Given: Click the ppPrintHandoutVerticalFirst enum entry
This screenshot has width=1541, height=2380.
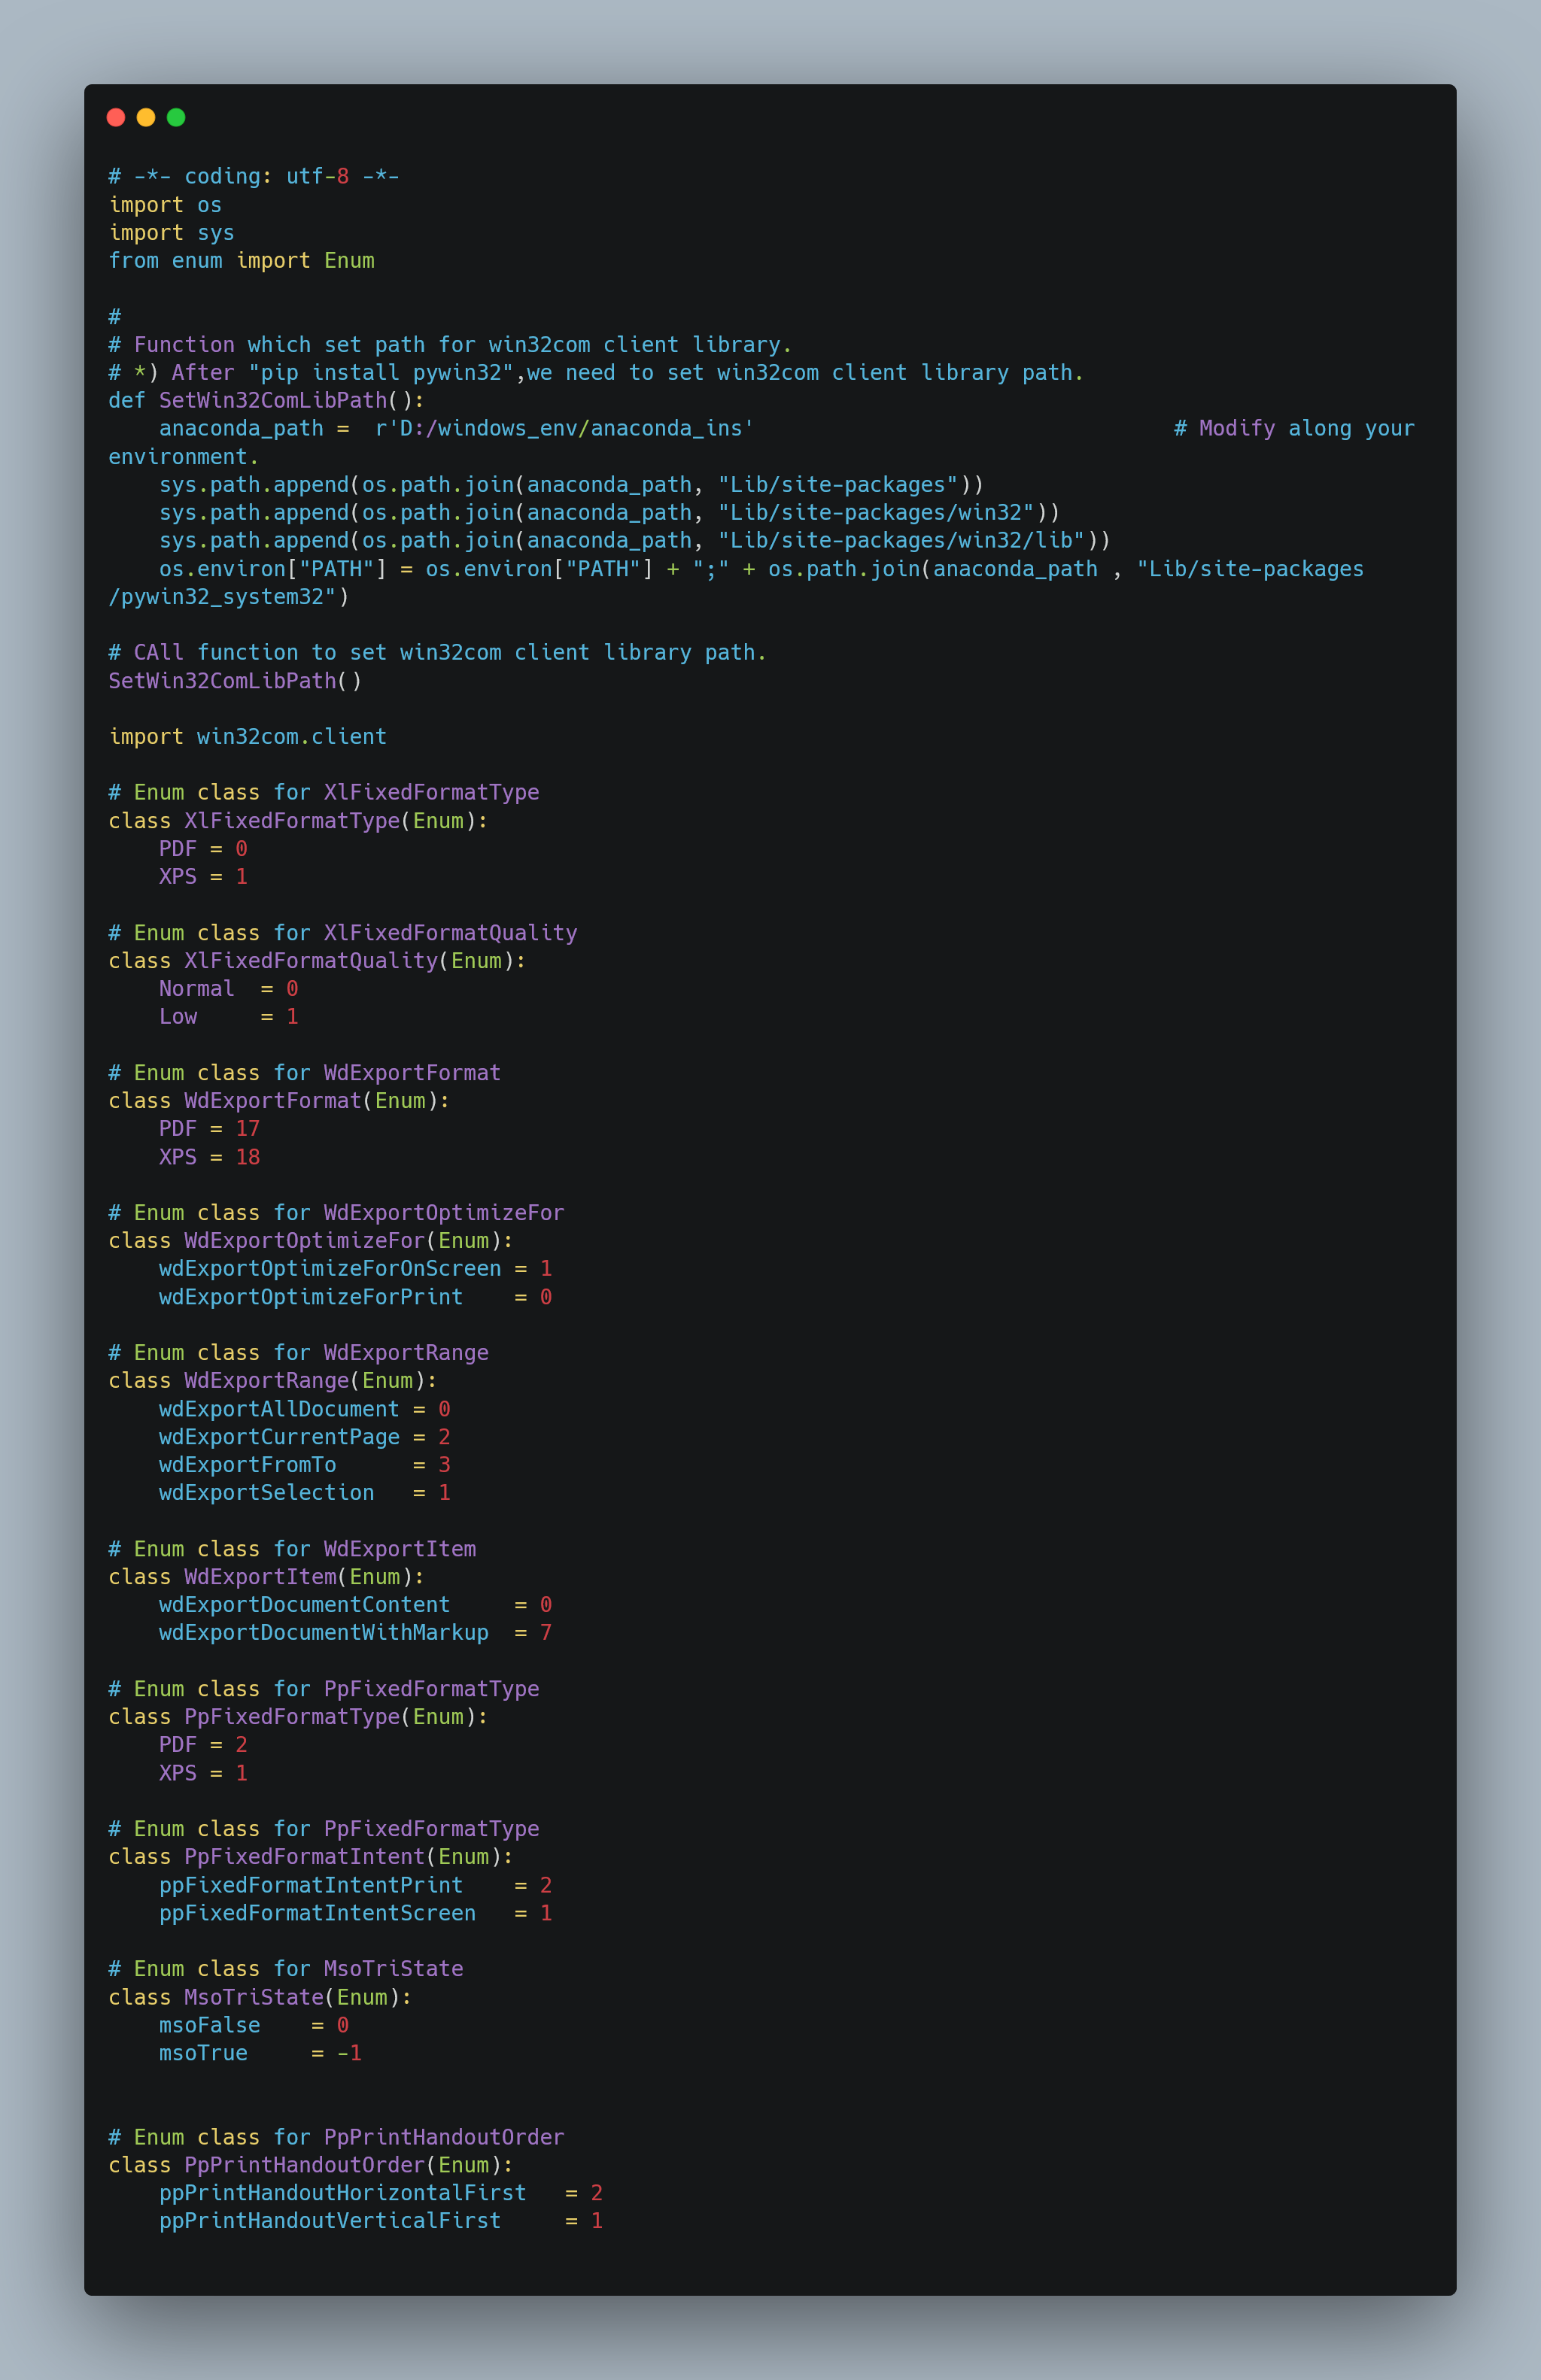Looking at the screenshot, I should [330, 2220].
